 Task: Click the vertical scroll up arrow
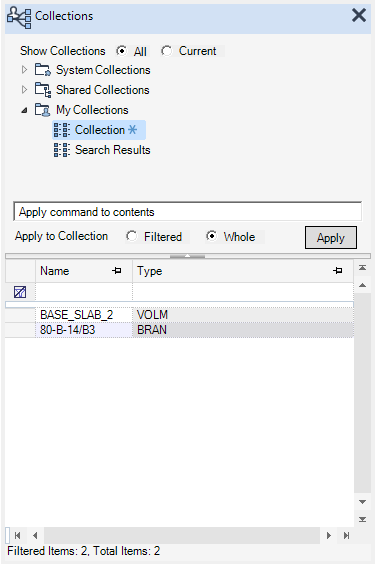(x=362, y=286)
